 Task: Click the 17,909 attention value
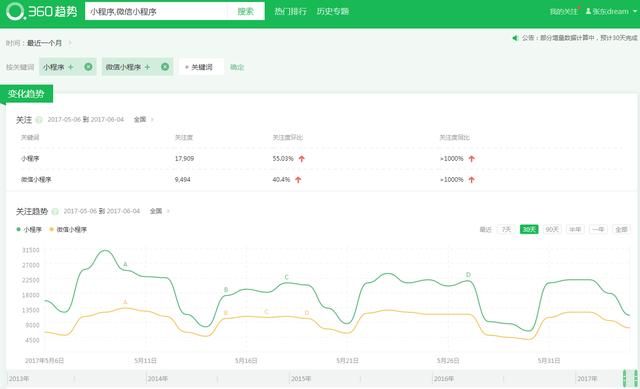[x=184, y=158]
